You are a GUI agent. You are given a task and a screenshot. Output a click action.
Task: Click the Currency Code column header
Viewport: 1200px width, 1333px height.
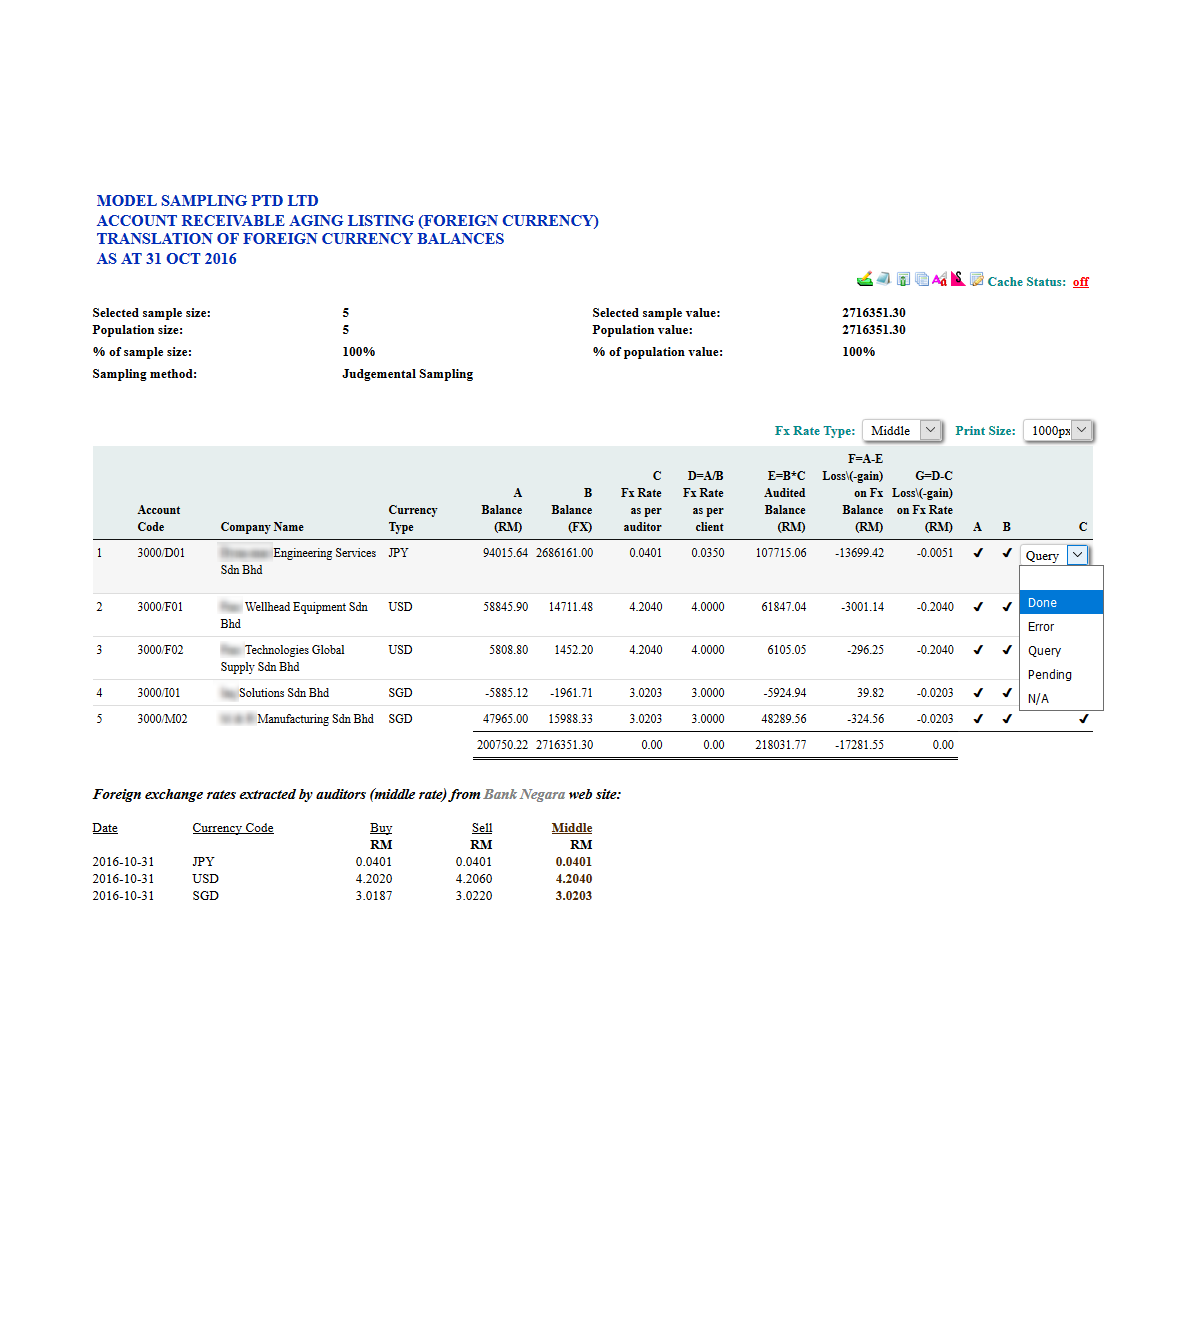[x=233, y=828]
